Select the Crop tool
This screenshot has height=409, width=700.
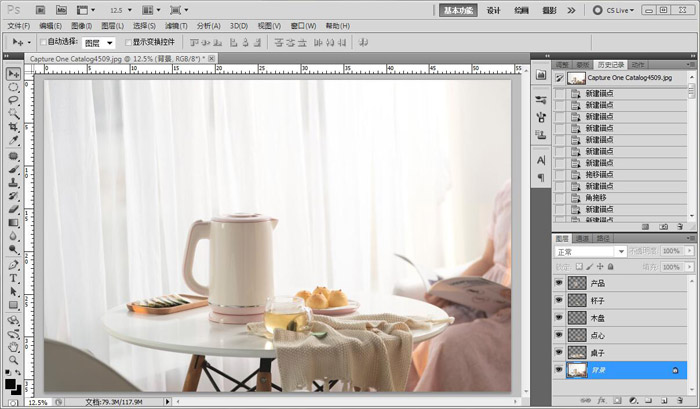coord(14,128)
